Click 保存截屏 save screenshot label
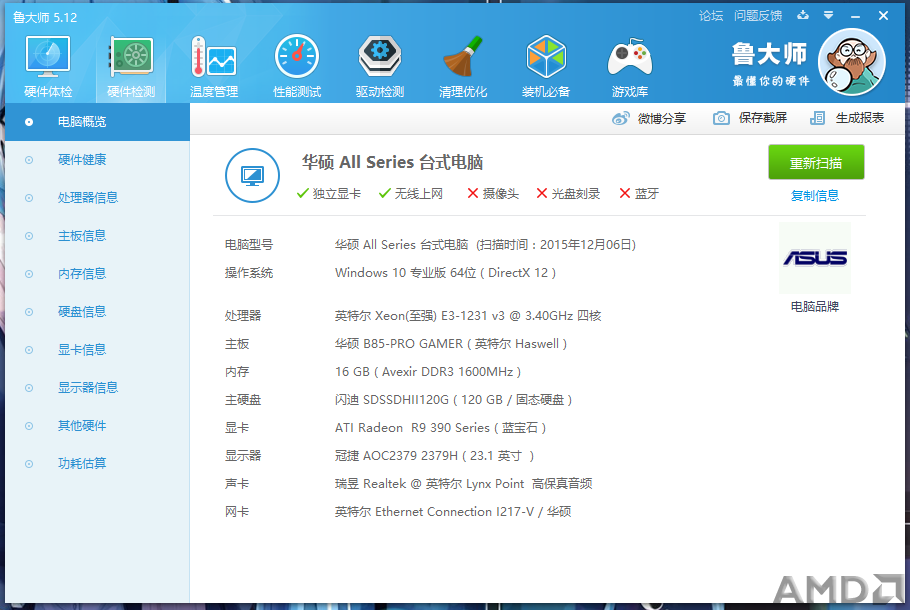This screenshot has width=910, height=610. coord(763,118)
